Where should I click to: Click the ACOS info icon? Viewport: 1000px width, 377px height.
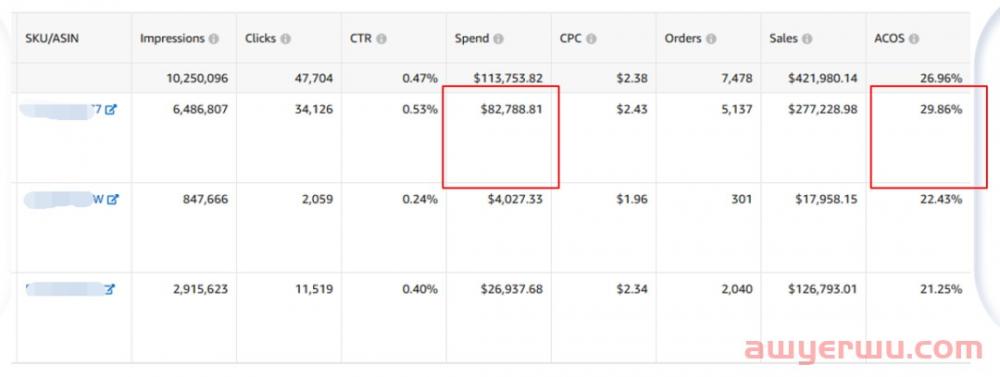pyautogui.click(x=914, y=39)
